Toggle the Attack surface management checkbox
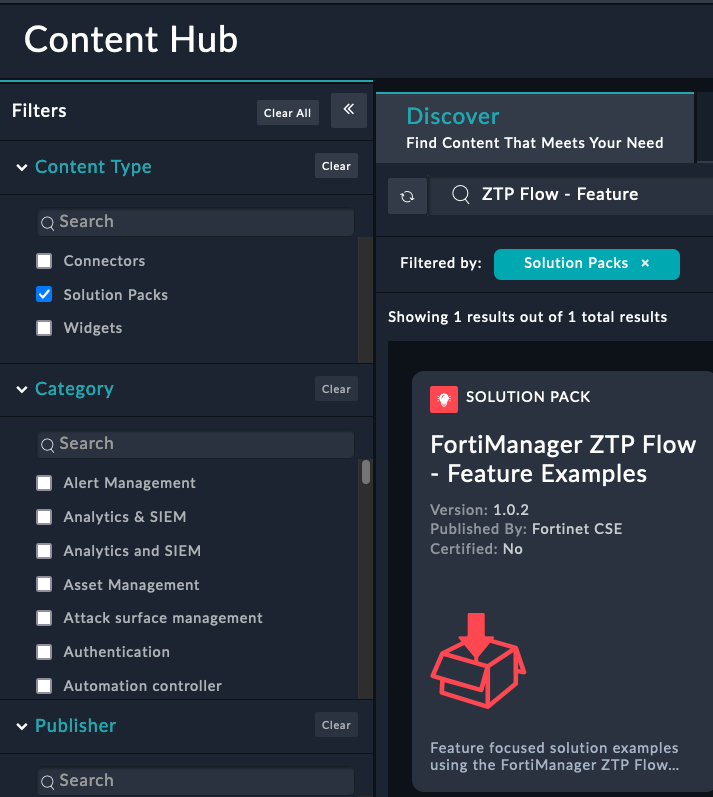This screenshot has height=797, width=713. point(44,618)
